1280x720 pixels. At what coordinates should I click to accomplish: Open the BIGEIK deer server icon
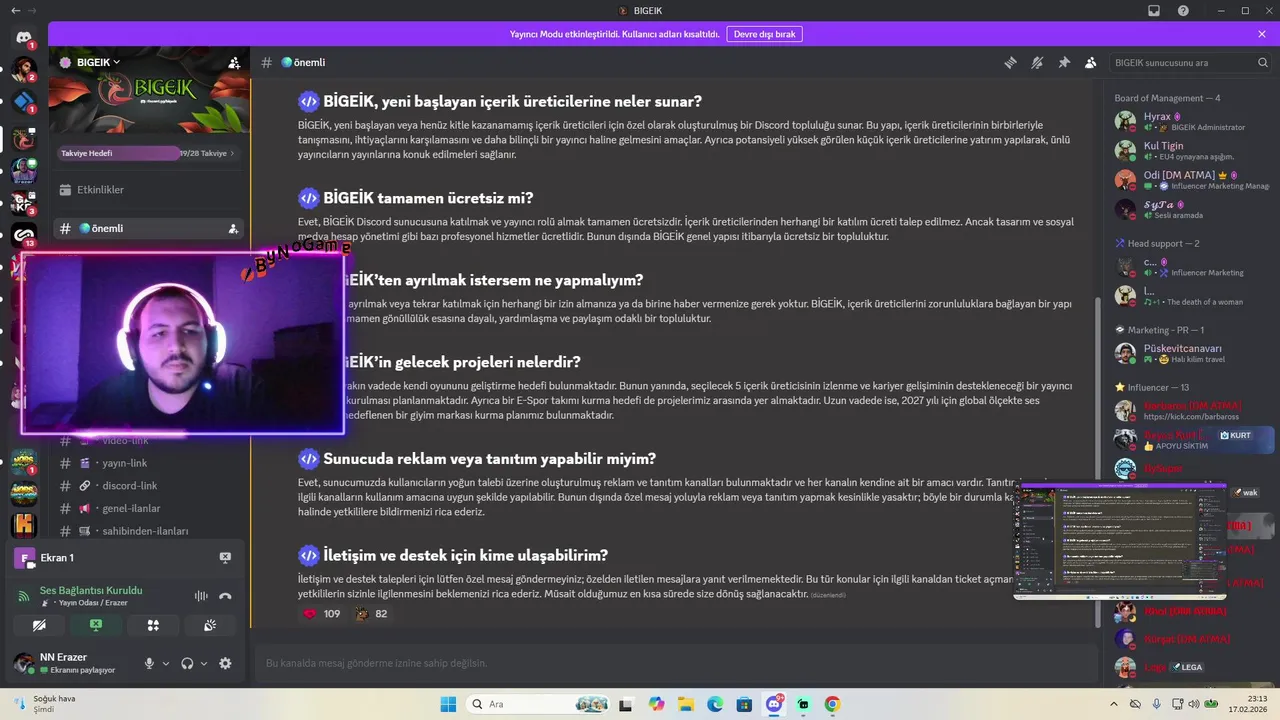tap(24, 138)
